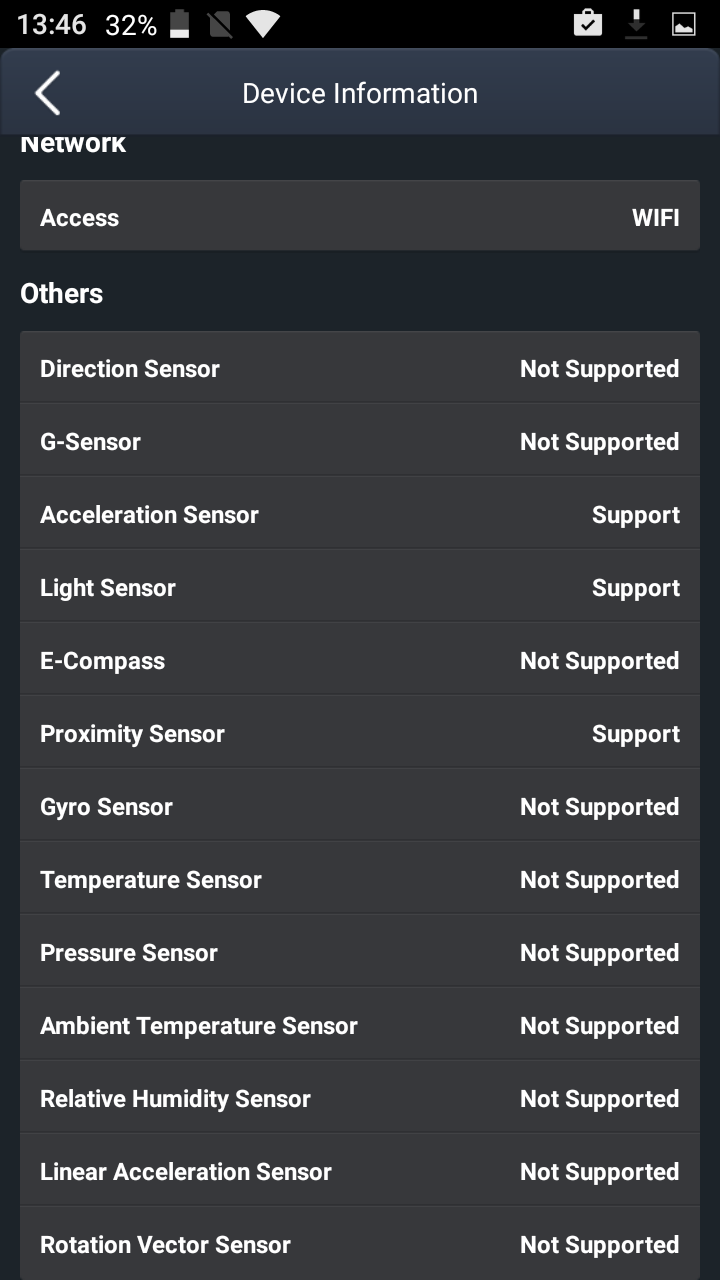This screenshot has width=720, height=1280.
Task: Tap the battery icon in status bar
Action: coord(180,25)
